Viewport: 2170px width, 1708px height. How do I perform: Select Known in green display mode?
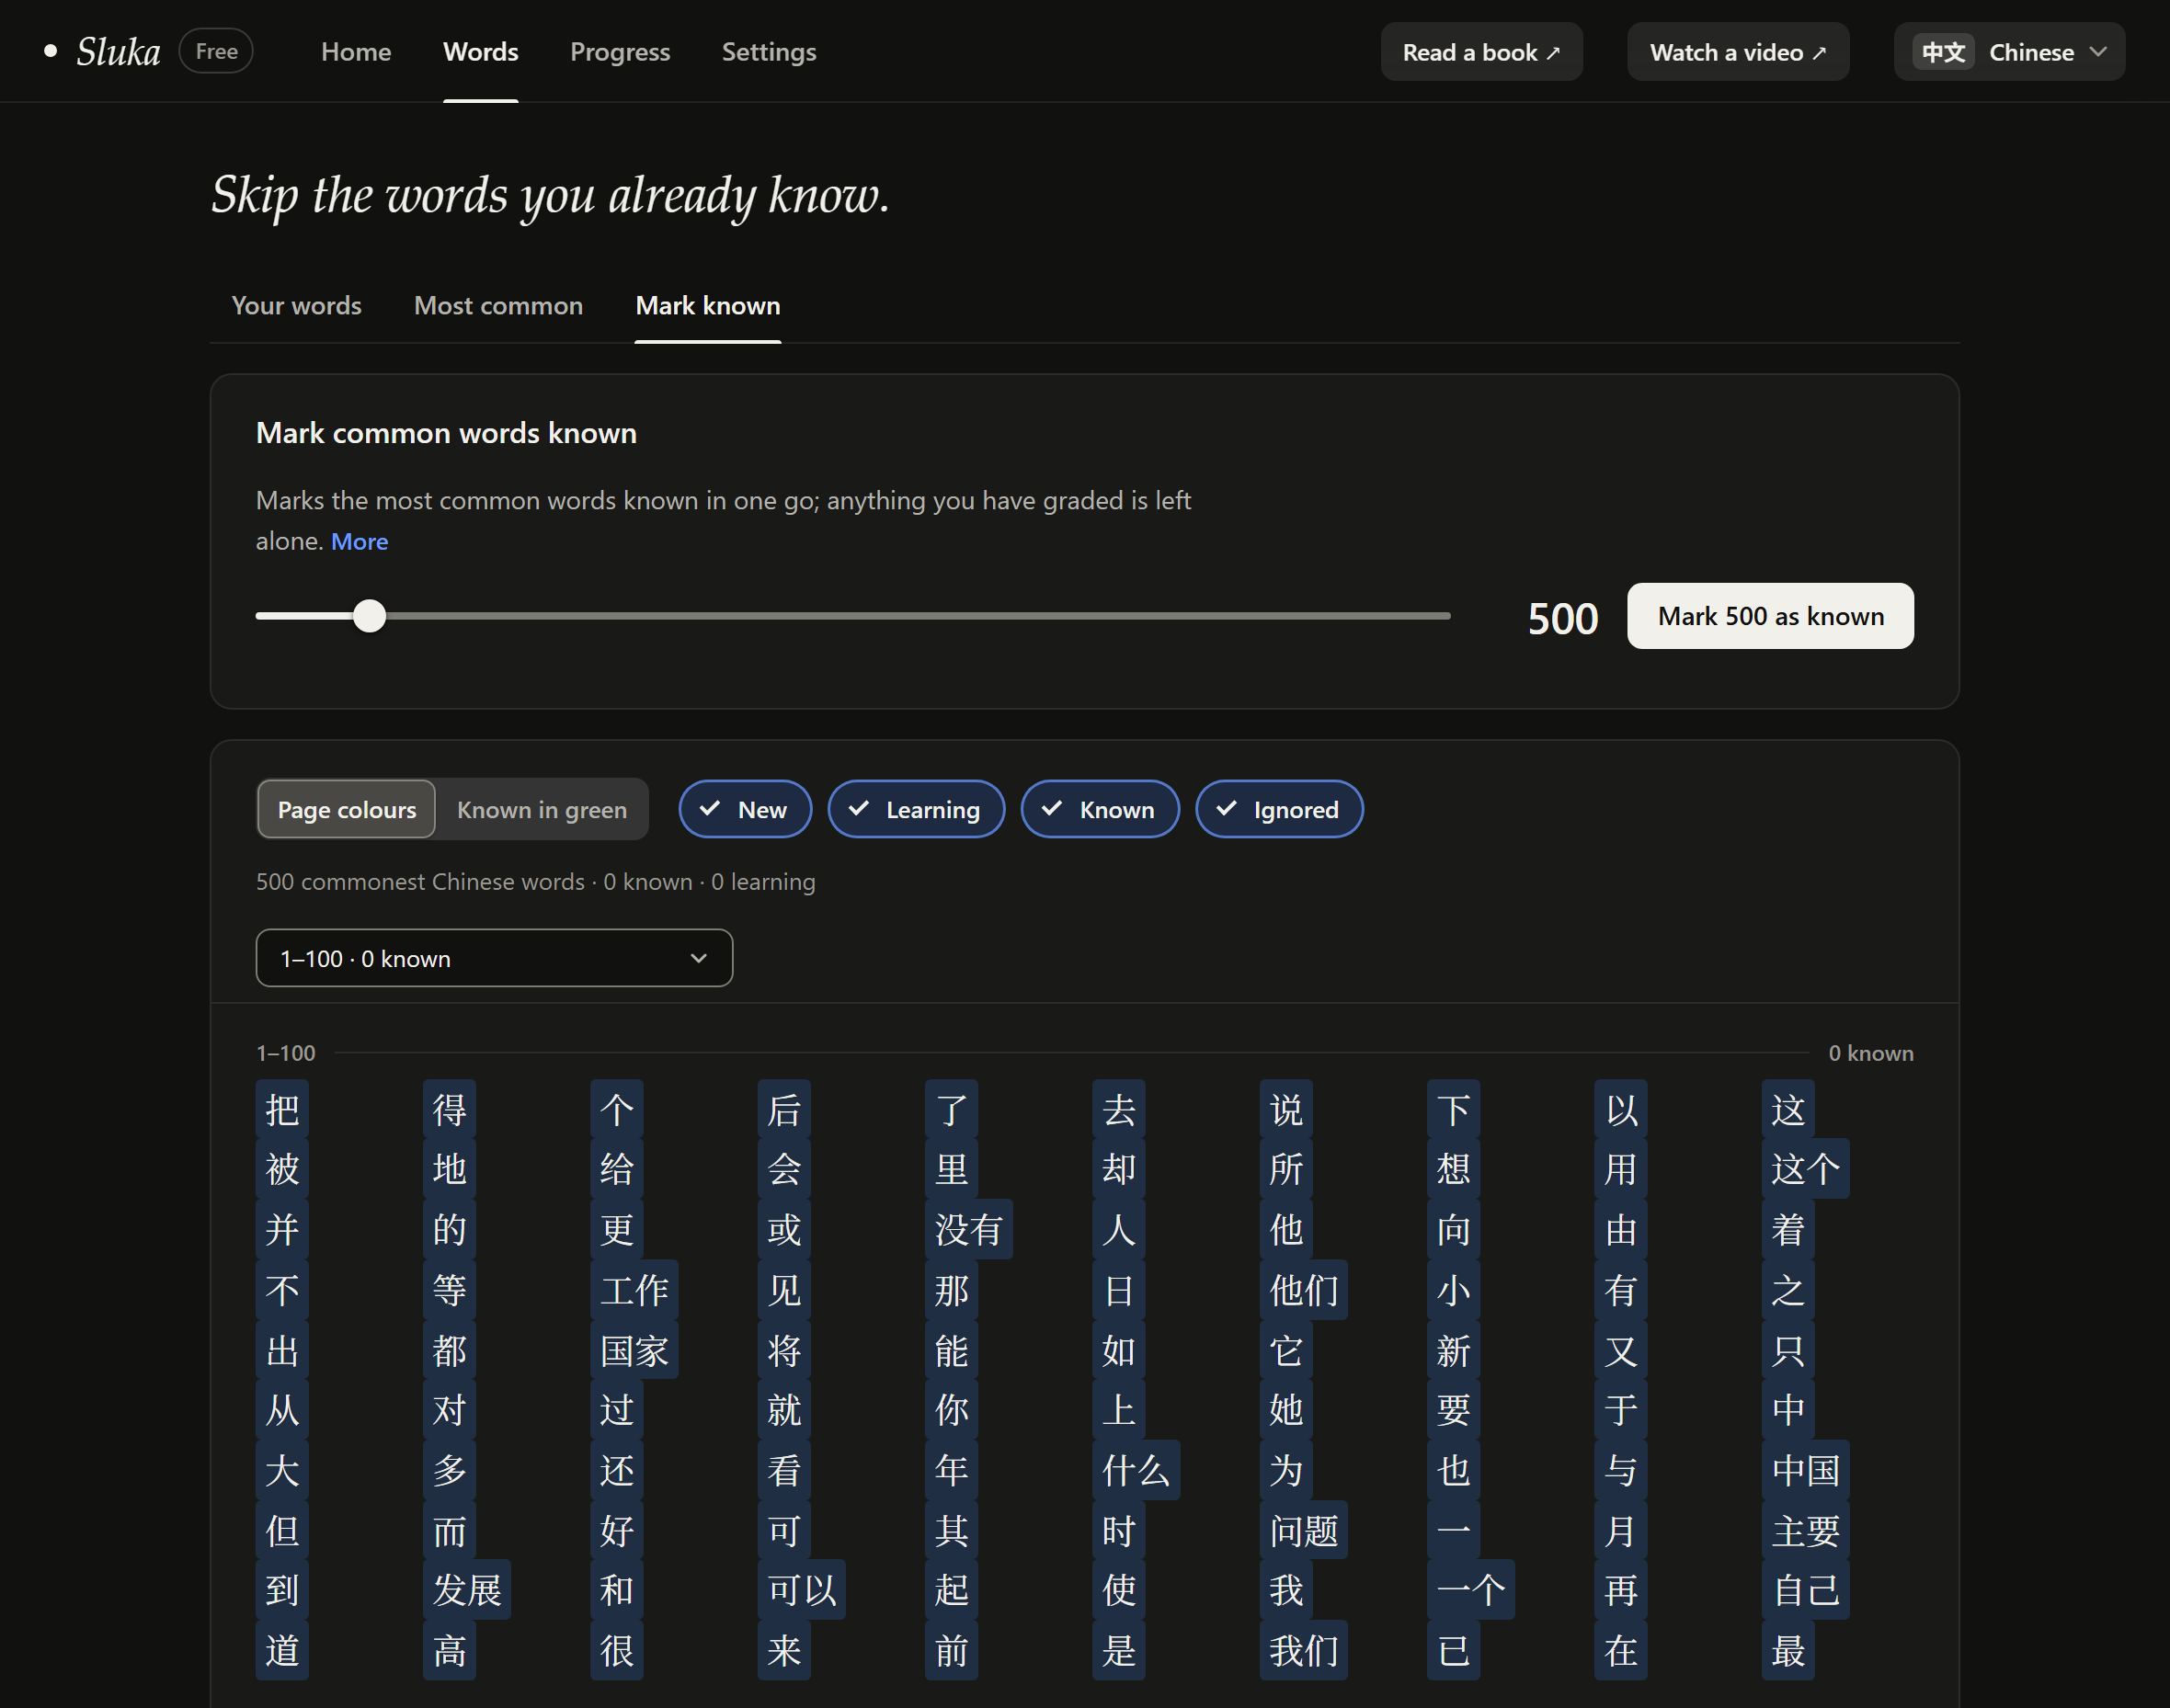[542, 809]
